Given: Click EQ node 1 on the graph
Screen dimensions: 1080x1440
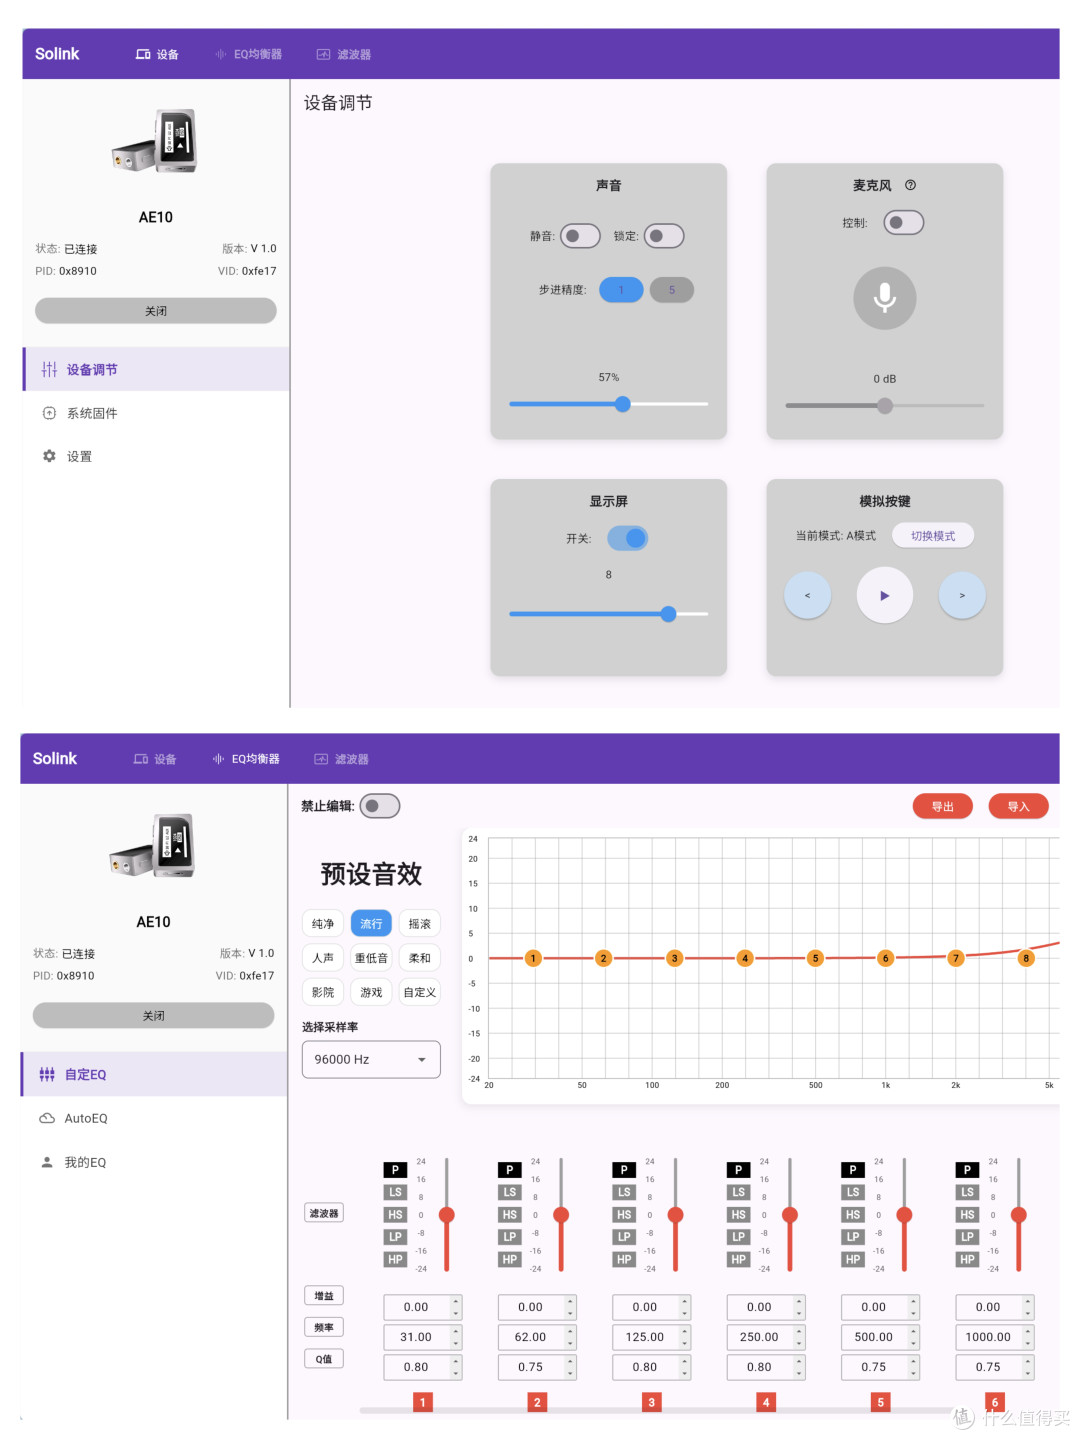Looking at the screenshot, I should (x=533, y=958).
